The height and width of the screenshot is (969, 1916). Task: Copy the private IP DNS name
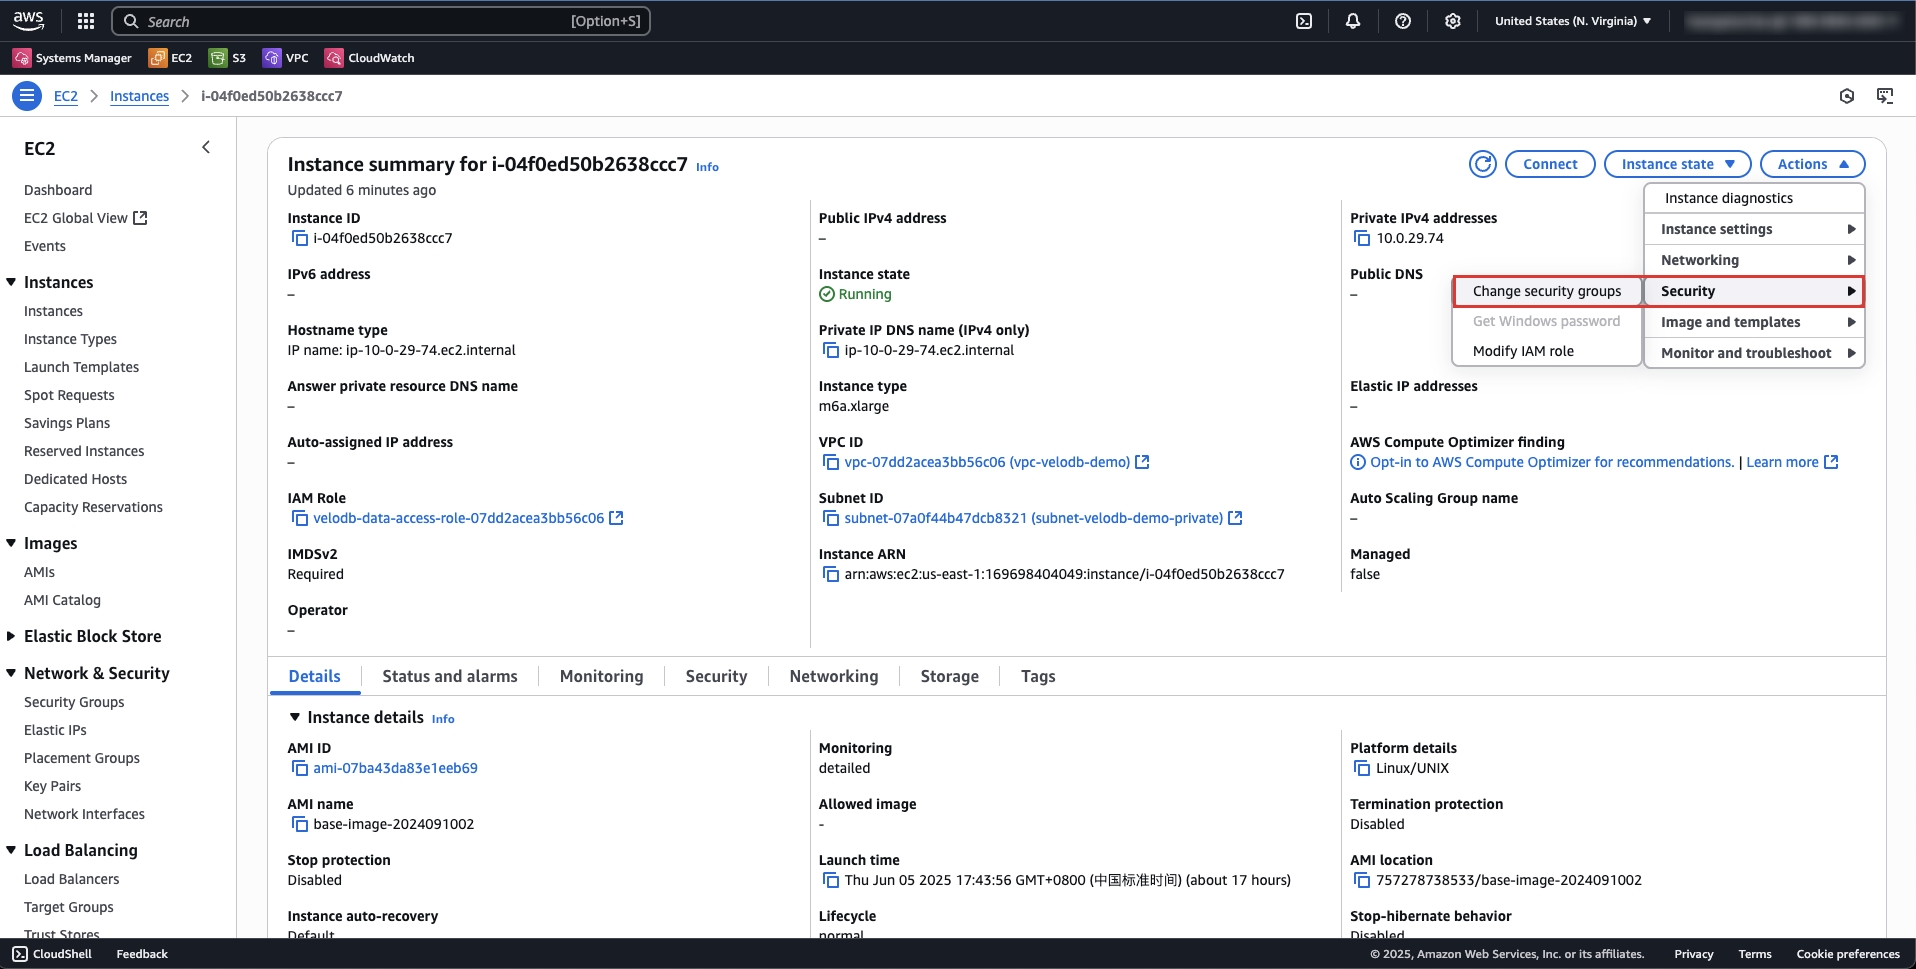[830, 350]
